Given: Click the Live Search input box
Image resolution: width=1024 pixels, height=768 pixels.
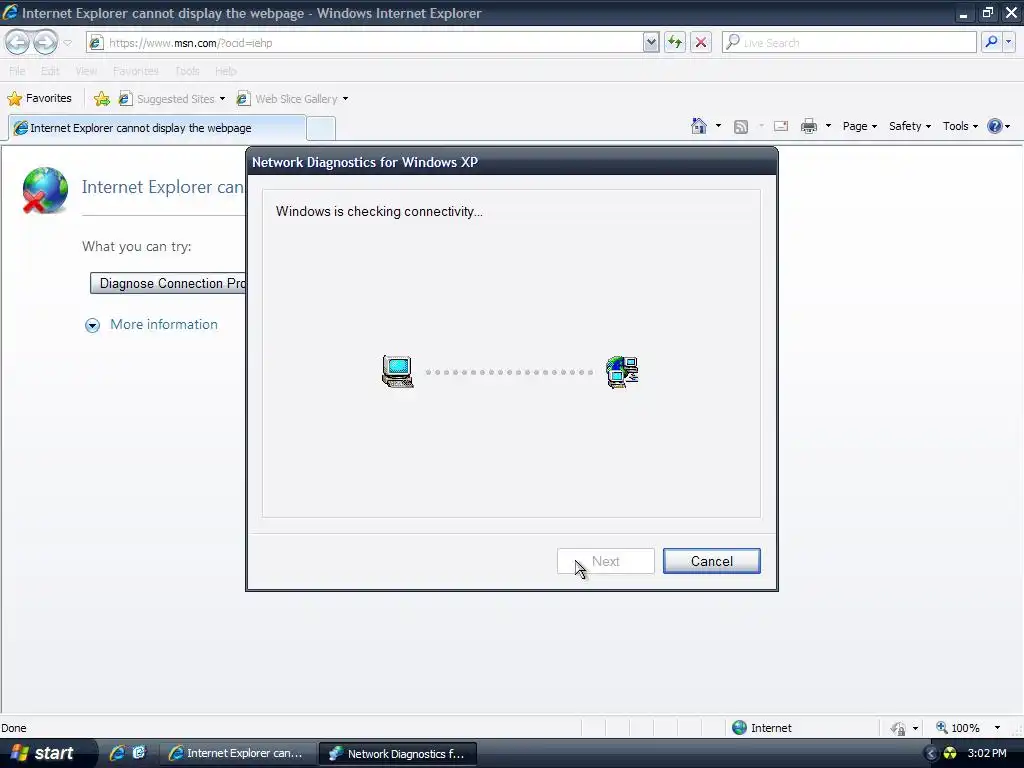Looking at the screenshot, I should (x=849, y=42).
